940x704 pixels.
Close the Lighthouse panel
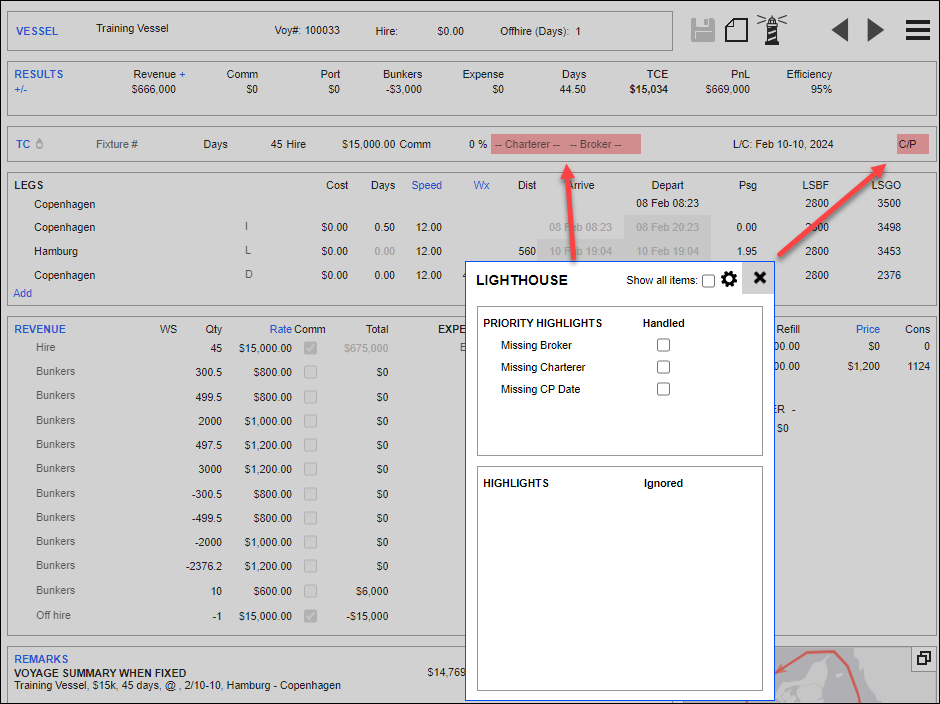(759, 278)
